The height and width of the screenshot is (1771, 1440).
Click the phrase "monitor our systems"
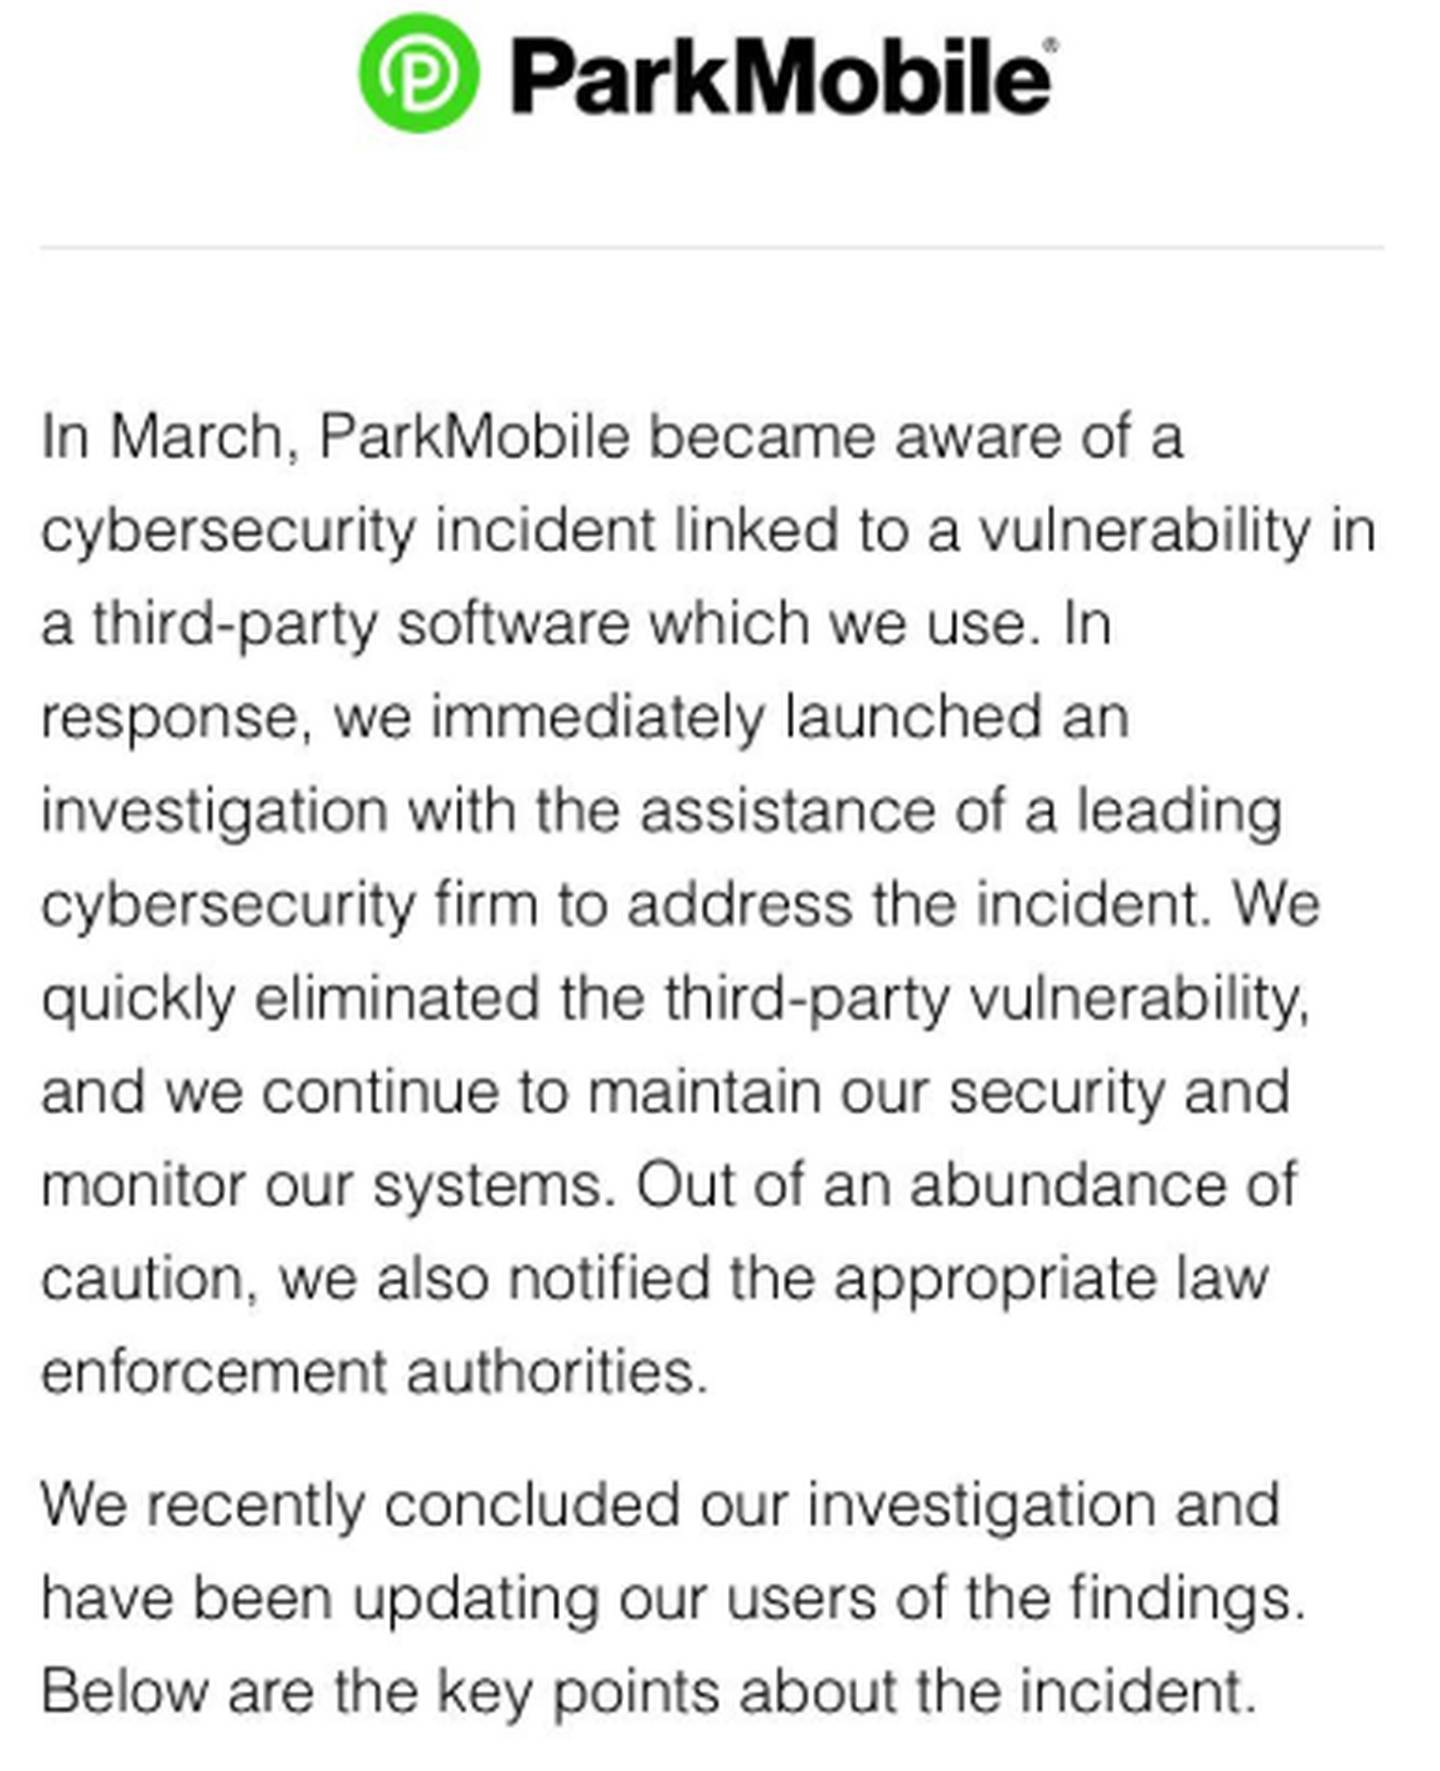click(x=322, y=1185)
